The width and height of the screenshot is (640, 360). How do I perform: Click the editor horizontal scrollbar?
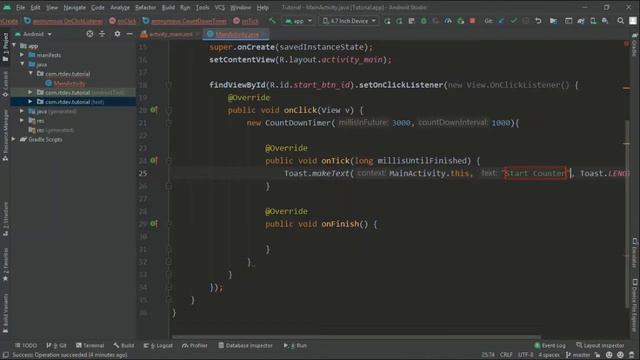356,337
